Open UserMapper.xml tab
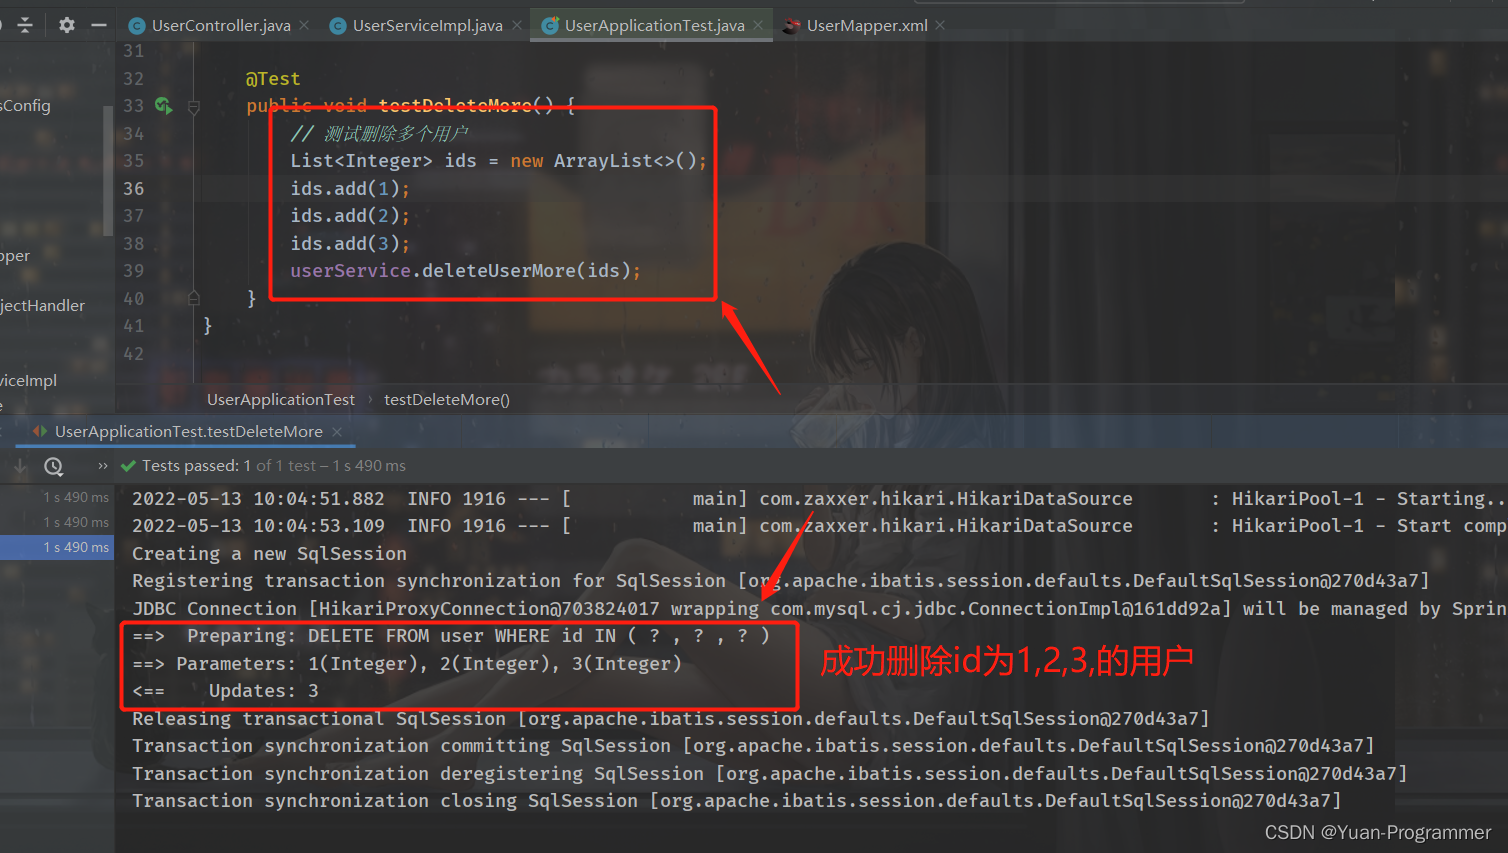 coord(866,26)
